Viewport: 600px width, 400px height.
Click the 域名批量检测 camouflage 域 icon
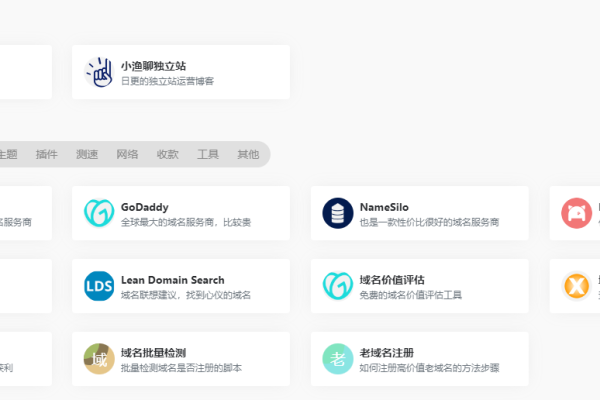coord(99,359)
